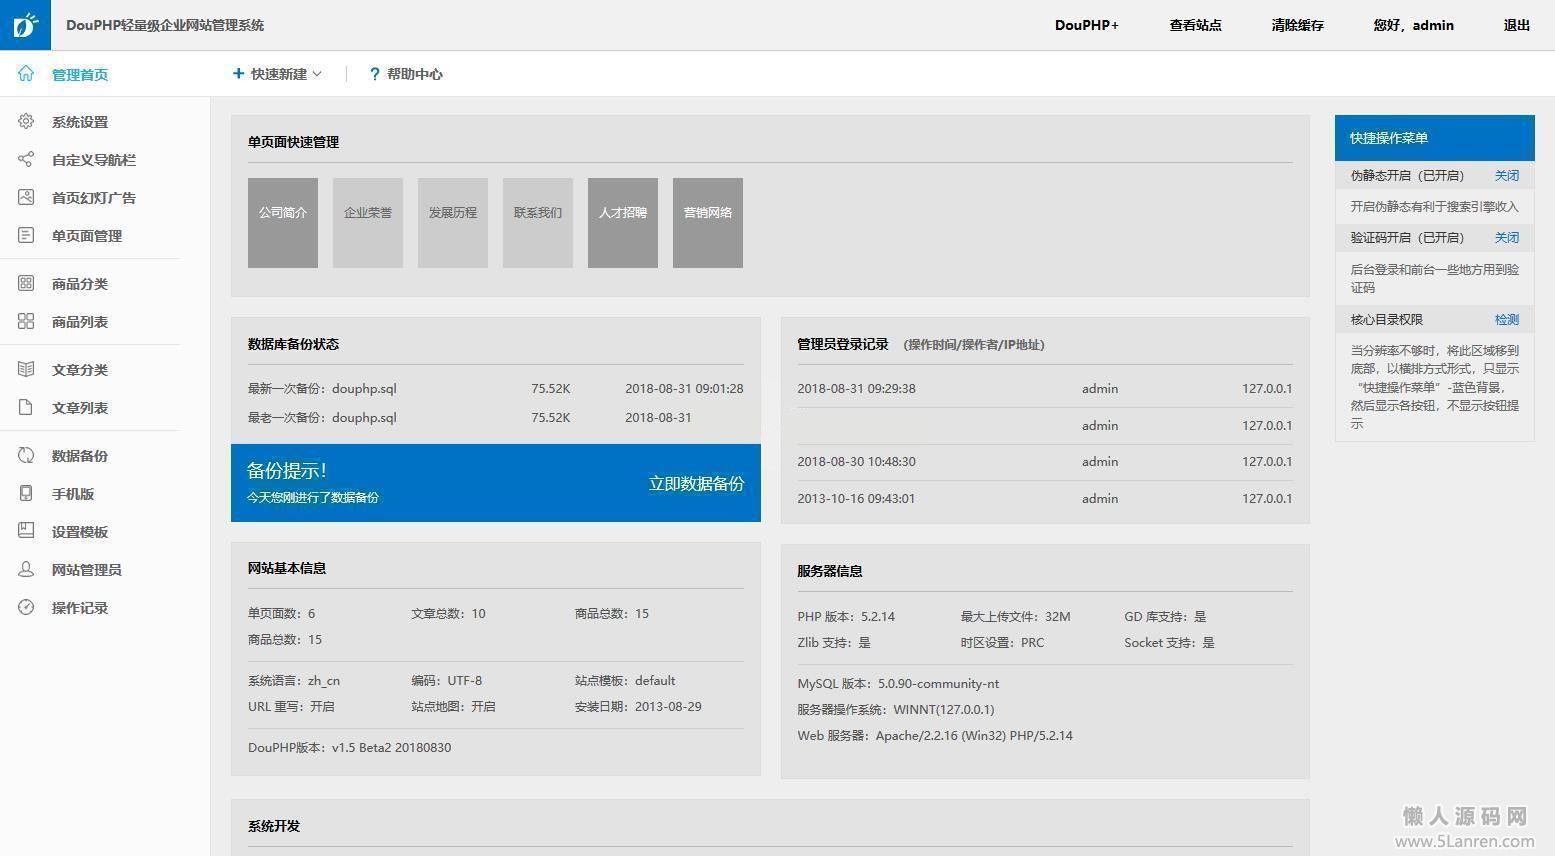Click the DouPHP logo icon

25,25
